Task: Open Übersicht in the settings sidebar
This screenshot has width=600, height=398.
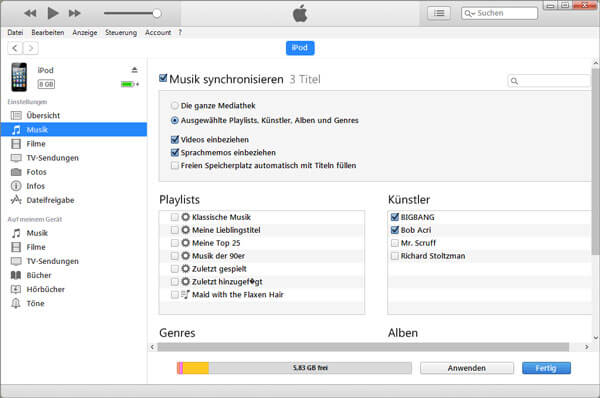Action: click(73, 116)
